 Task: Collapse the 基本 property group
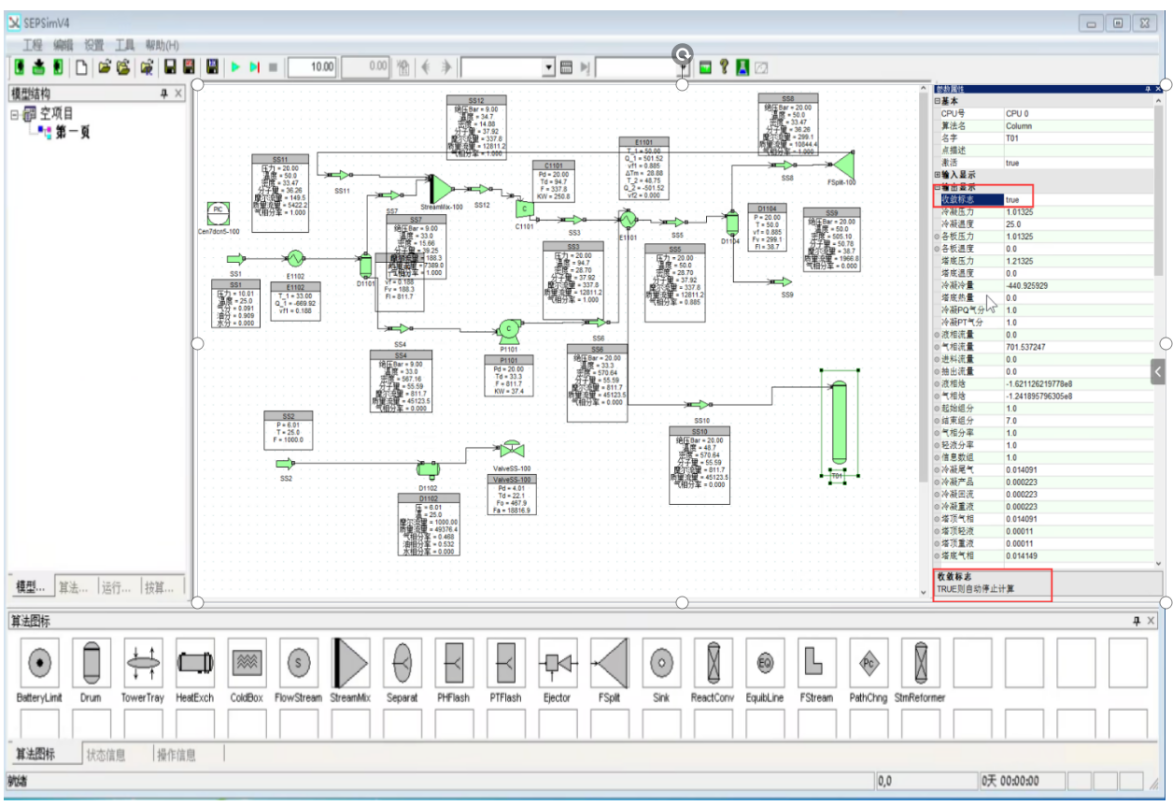click(x=937, y=101)
